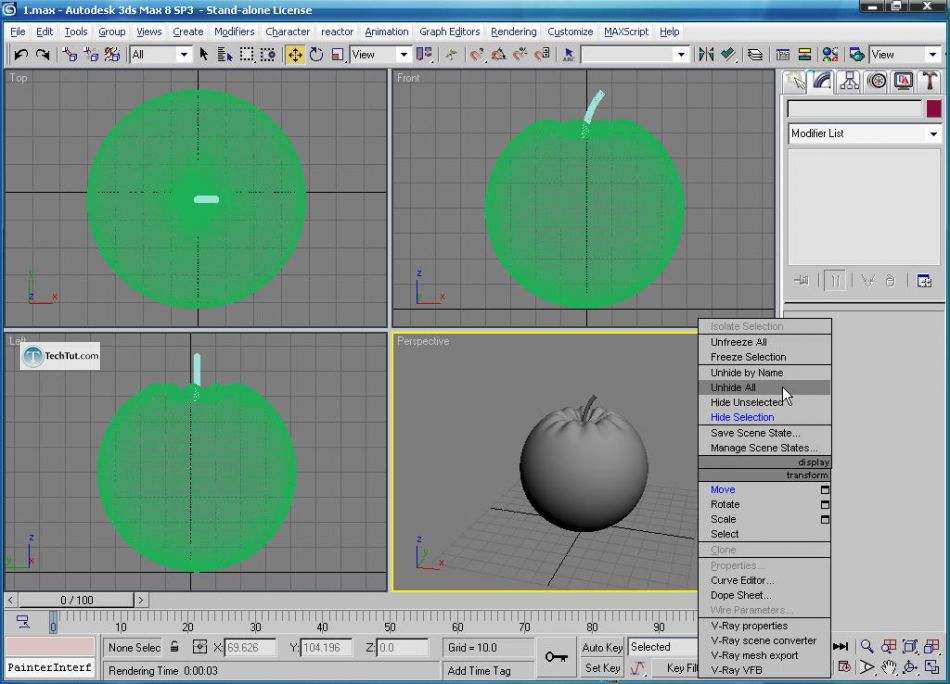
Task: Click the Bind to Space Warp icon
Action: 112,55
